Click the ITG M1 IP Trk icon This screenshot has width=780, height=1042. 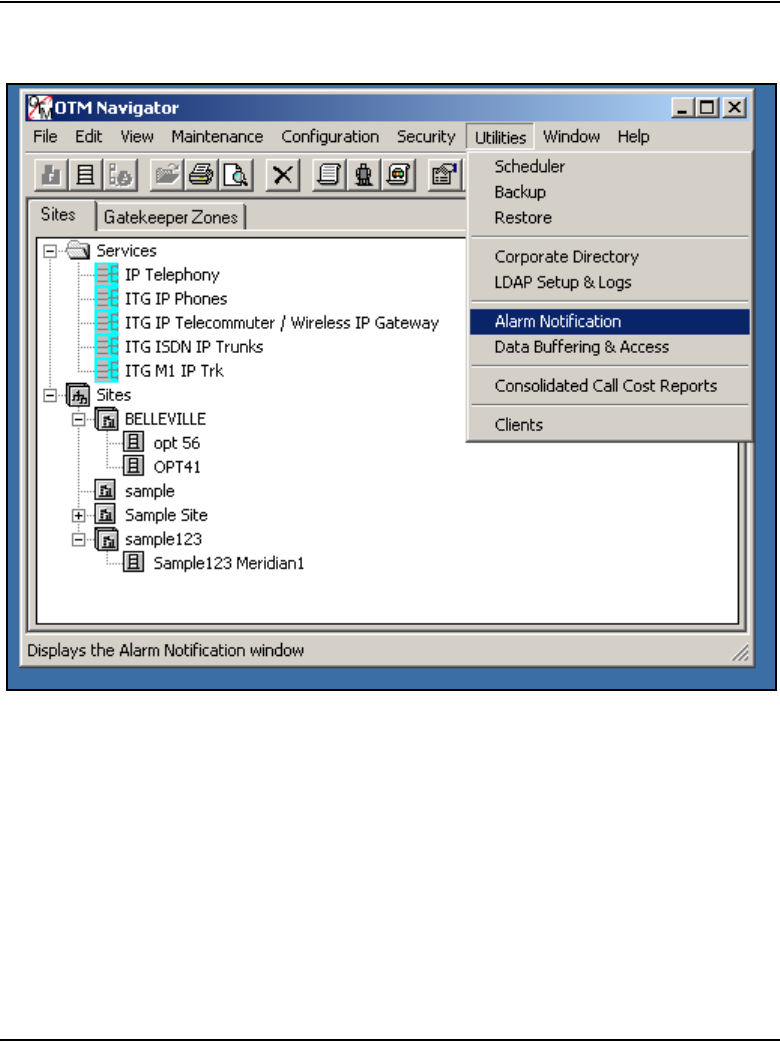click(x=106, y=370)
